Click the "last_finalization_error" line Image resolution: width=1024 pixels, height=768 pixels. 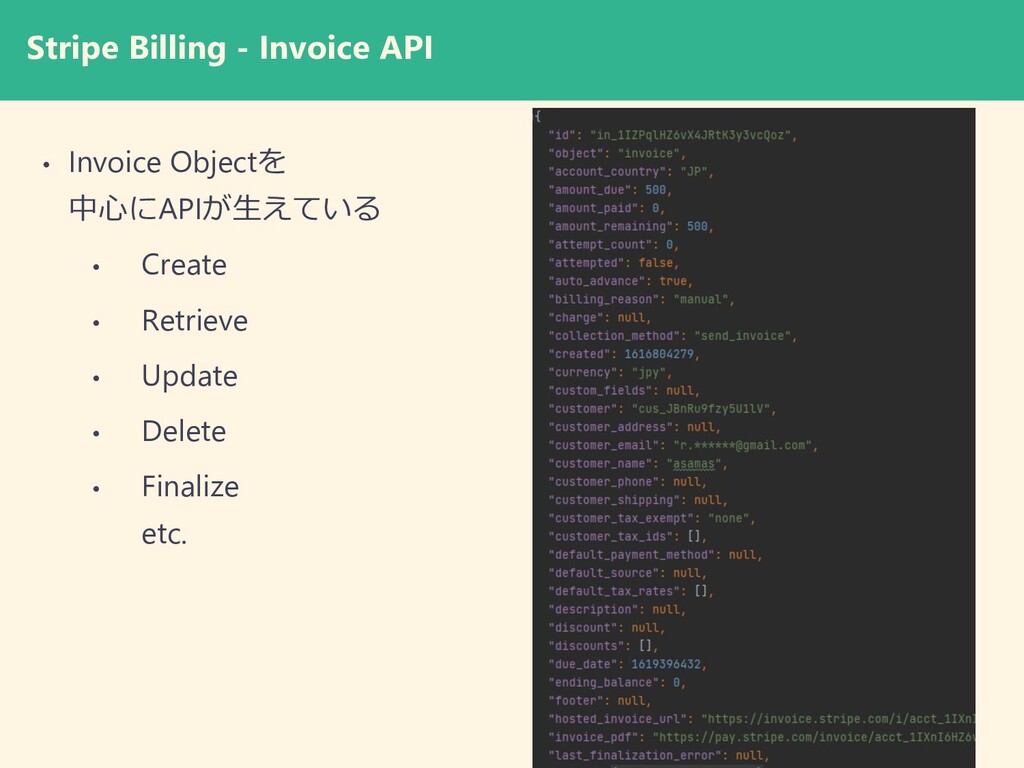pyautogui.click(x=659, y=756)
